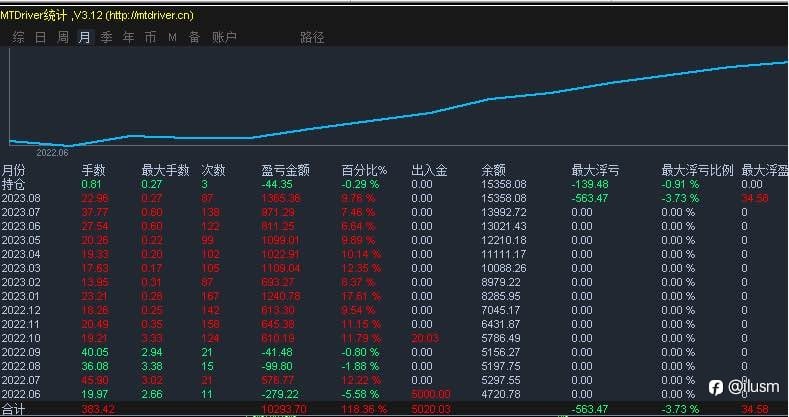Viewport: 789px width, 417px height.
Task: Click the MTDriver统计 V3.12 title text
Action: tap(97, 16)
